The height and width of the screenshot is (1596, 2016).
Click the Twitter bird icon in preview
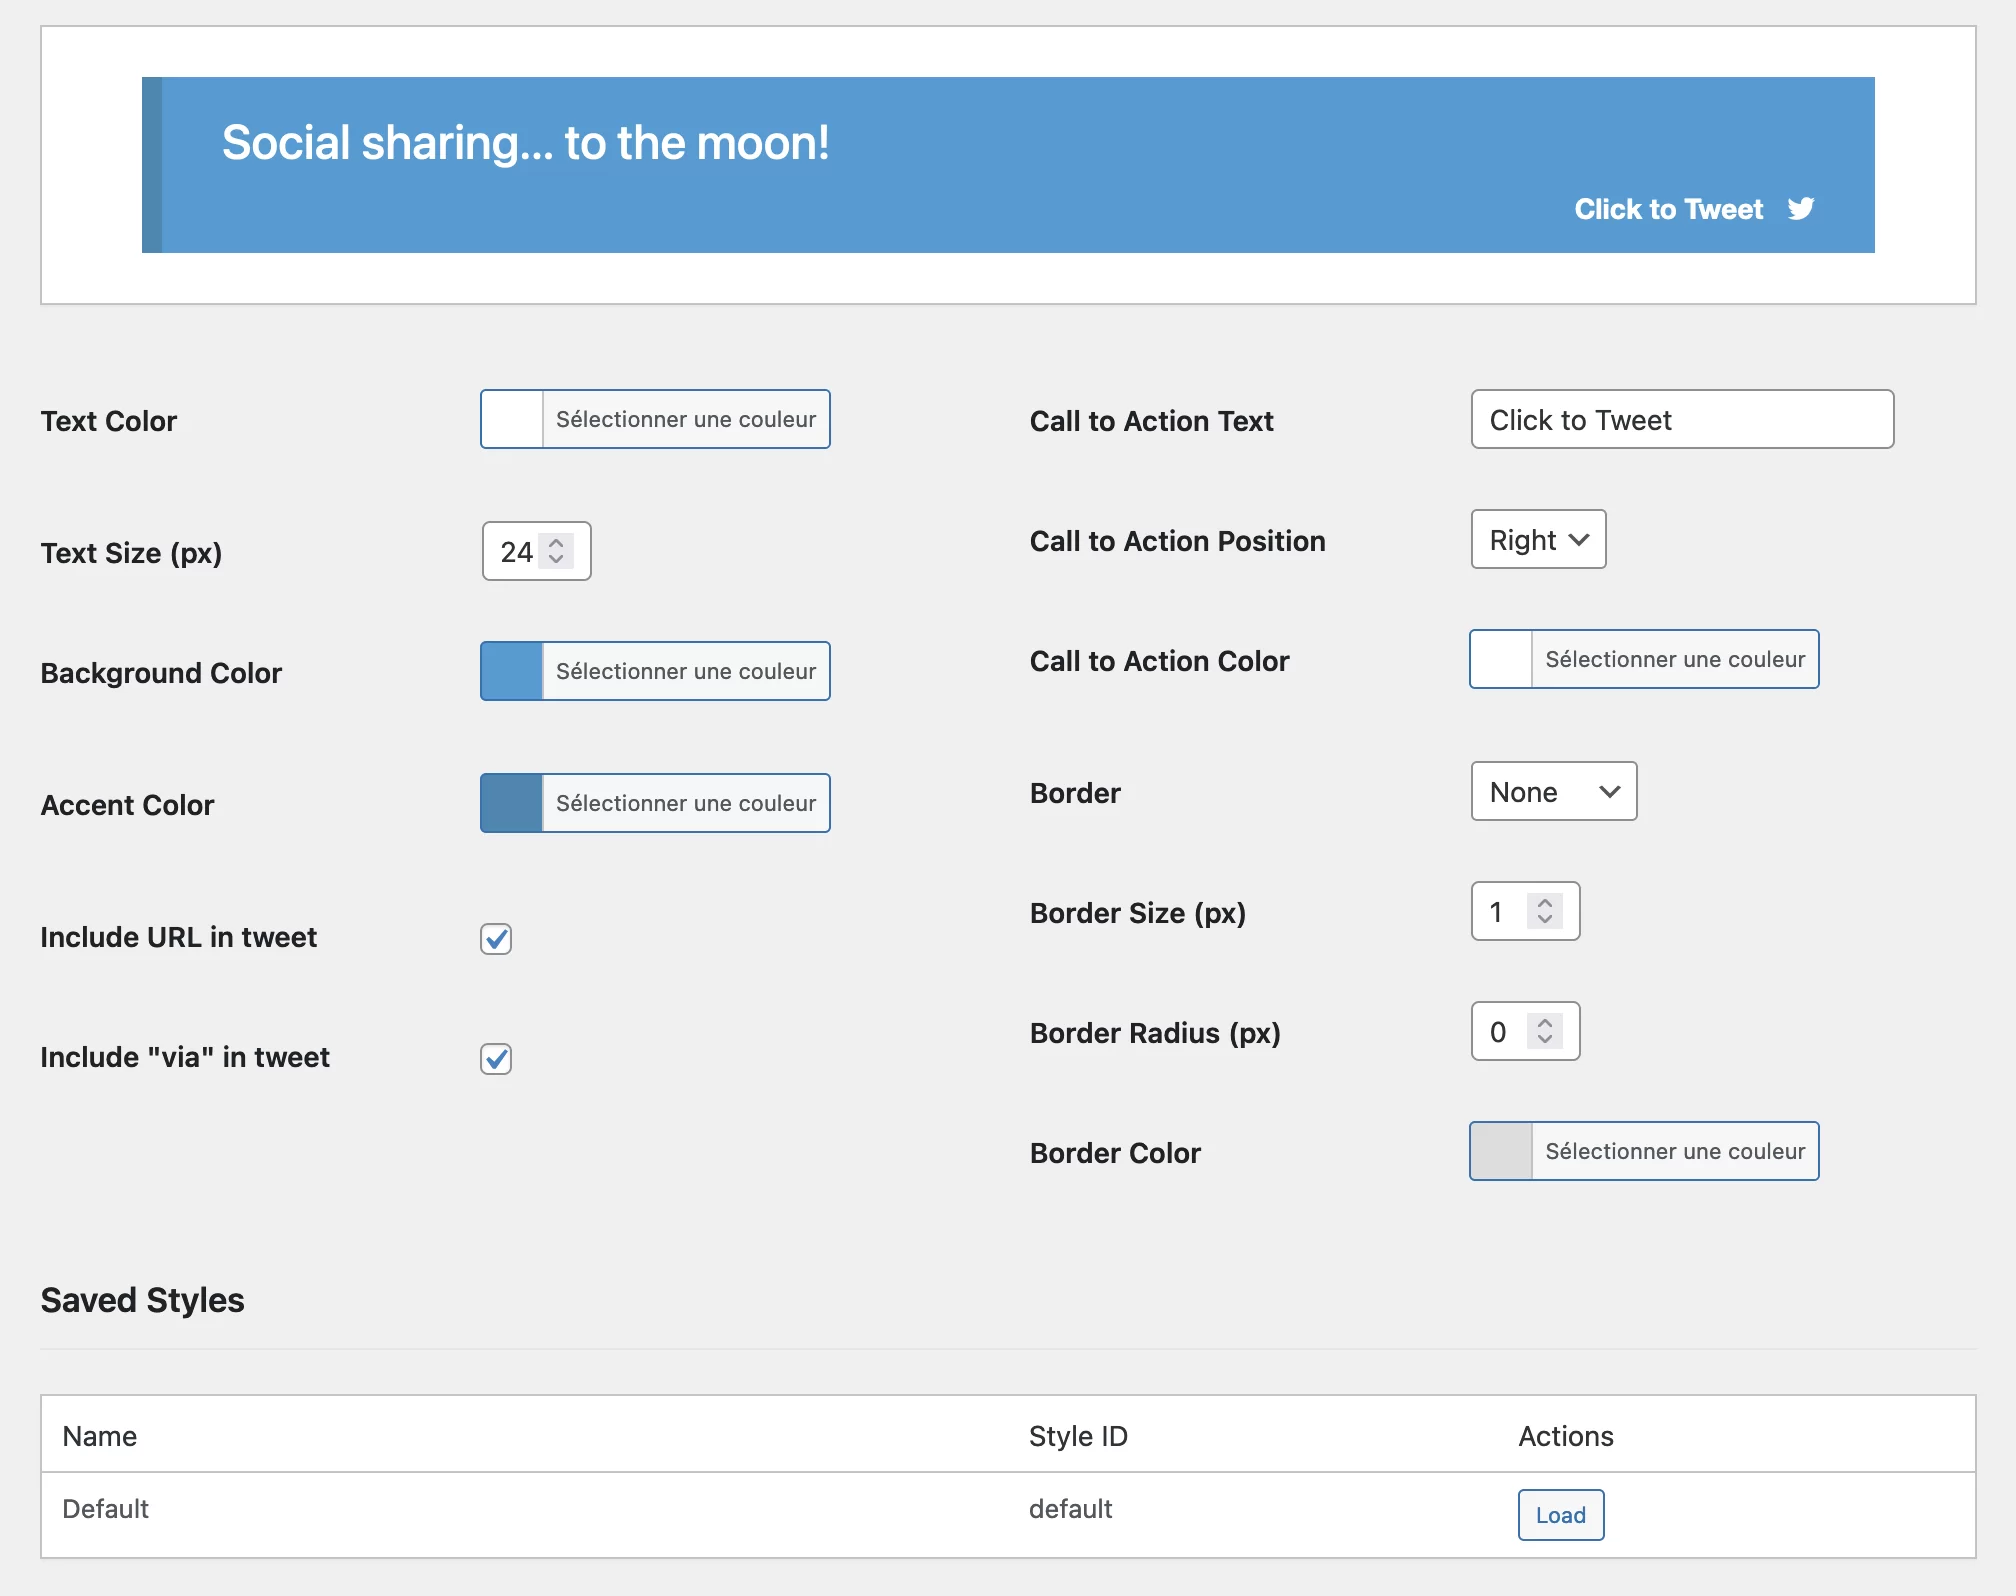(x=1802, y=208)
